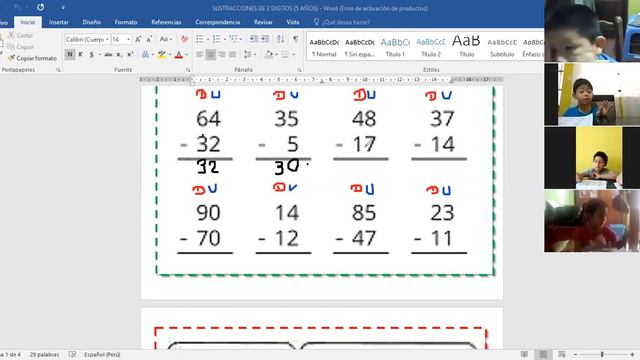Toggle italic with the K button
This screenshot has height=360, width=640.
pyautogui.click(x=80, y=54)
